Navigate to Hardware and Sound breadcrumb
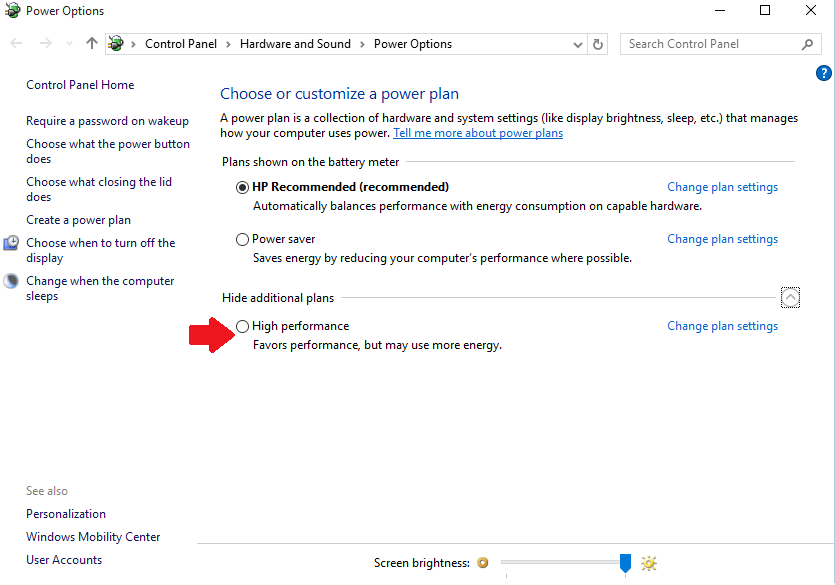This screenshot has width=835, height=585. (x=296, y=44)
